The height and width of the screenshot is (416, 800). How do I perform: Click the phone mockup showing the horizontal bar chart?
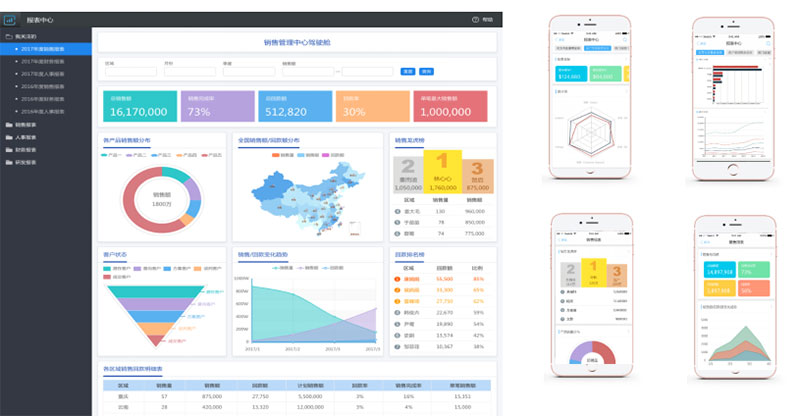(733, 99)
